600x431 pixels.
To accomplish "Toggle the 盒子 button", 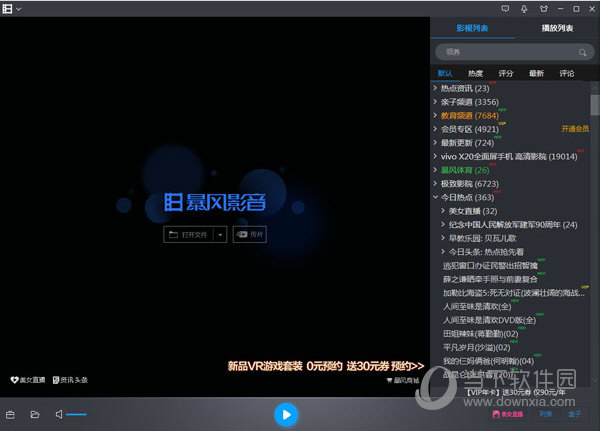I will coord(574,414).
